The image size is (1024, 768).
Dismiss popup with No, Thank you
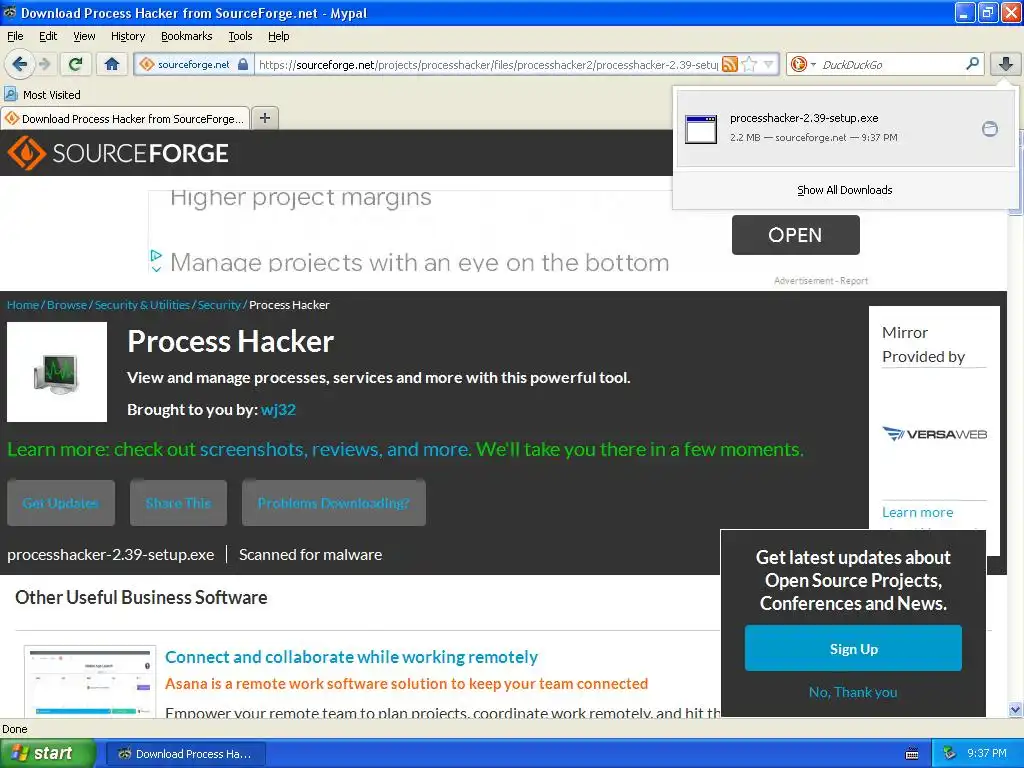[853, 692]
